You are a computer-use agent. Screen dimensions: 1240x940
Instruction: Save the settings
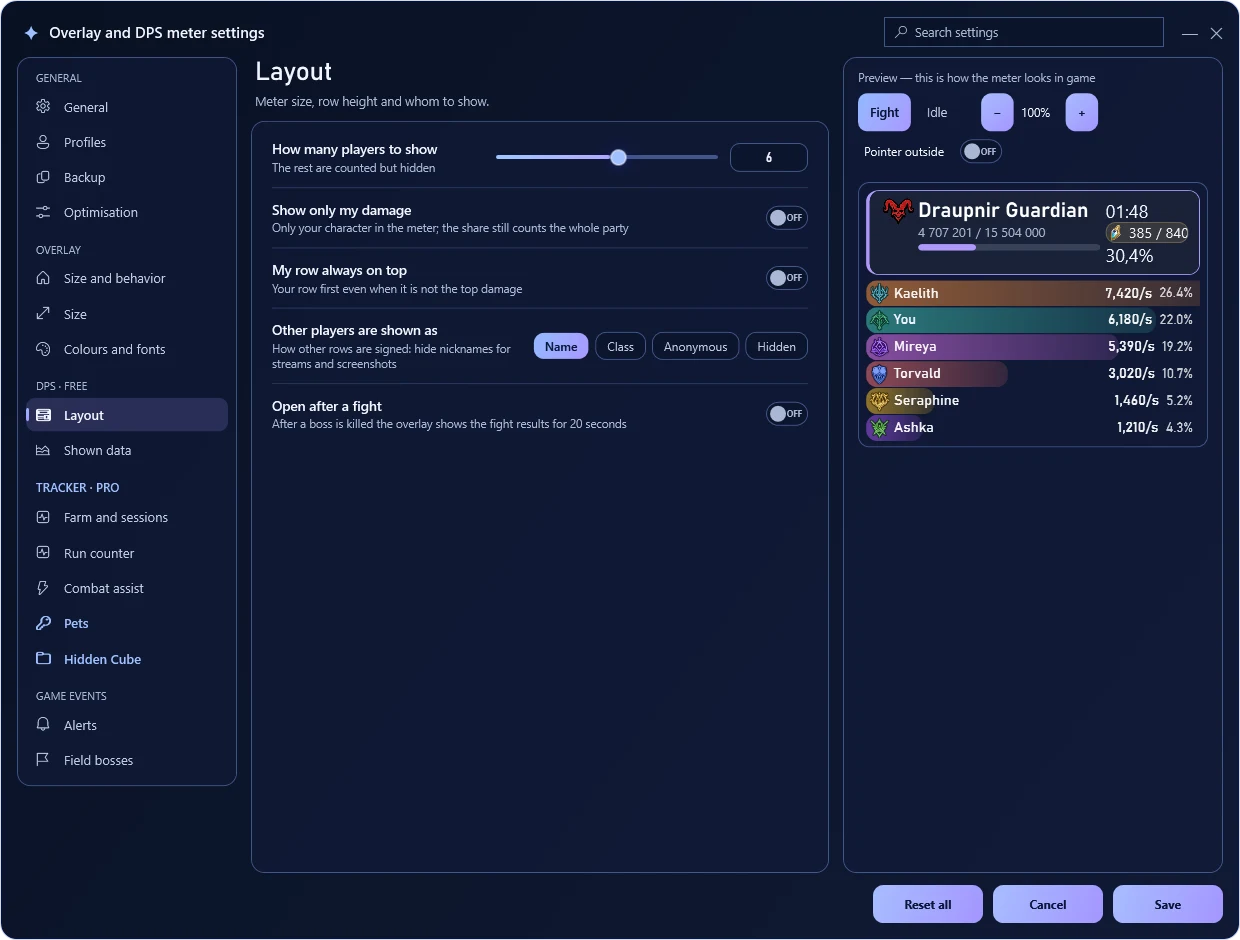1168,904
